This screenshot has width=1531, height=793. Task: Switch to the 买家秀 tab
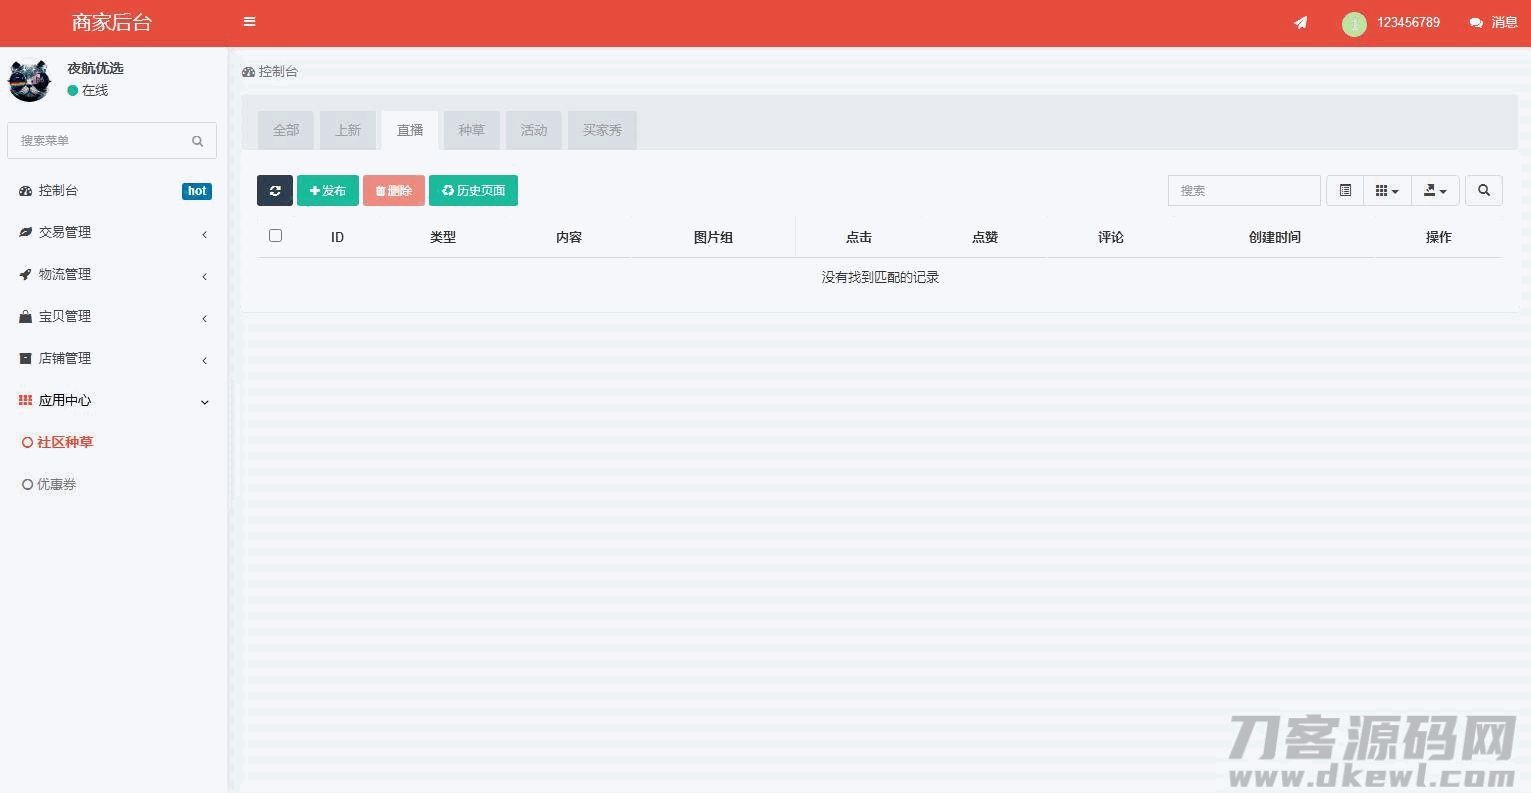tap(602, 130)
